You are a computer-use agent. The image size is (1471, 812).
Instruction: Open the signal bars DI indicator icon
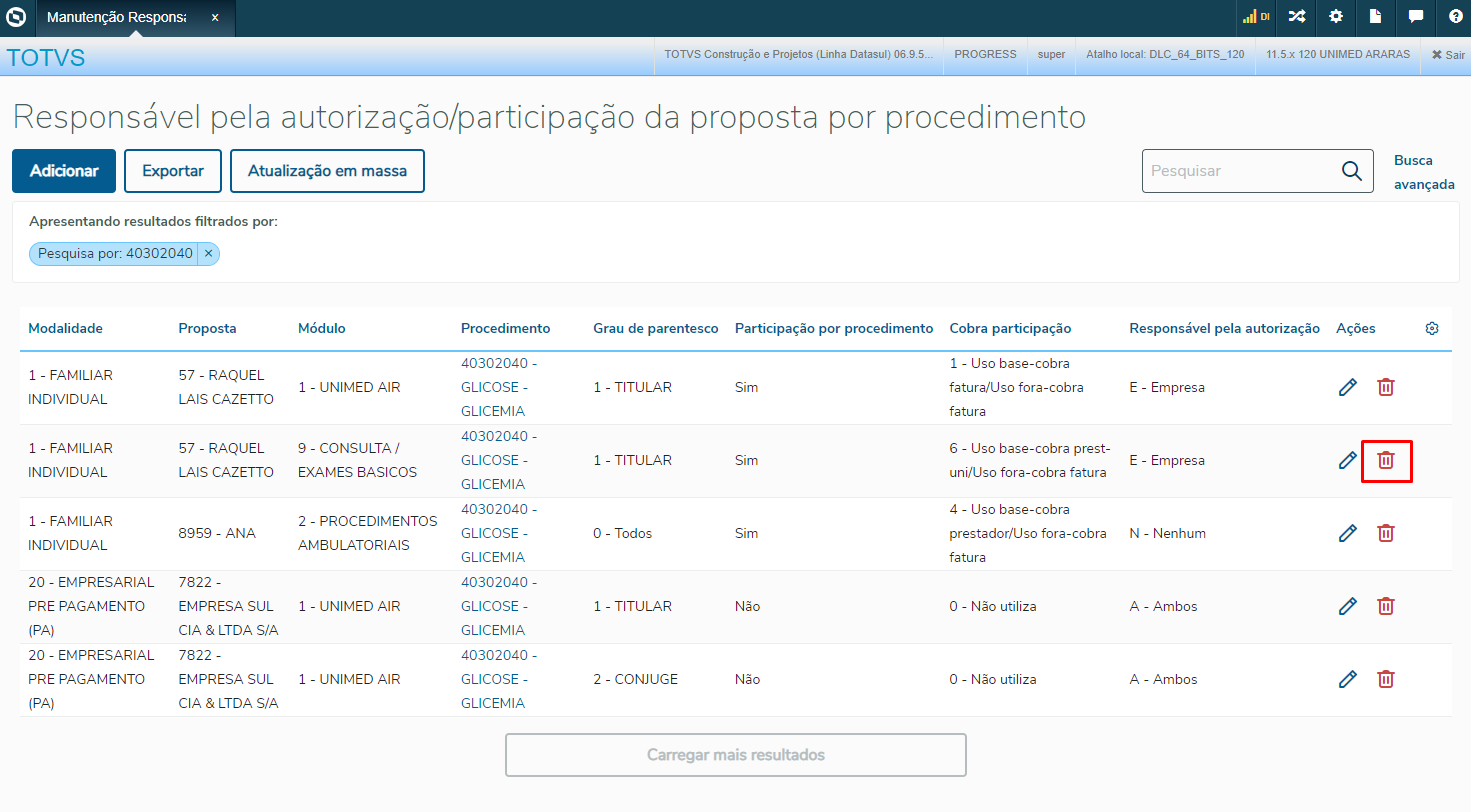(1256, 17)
